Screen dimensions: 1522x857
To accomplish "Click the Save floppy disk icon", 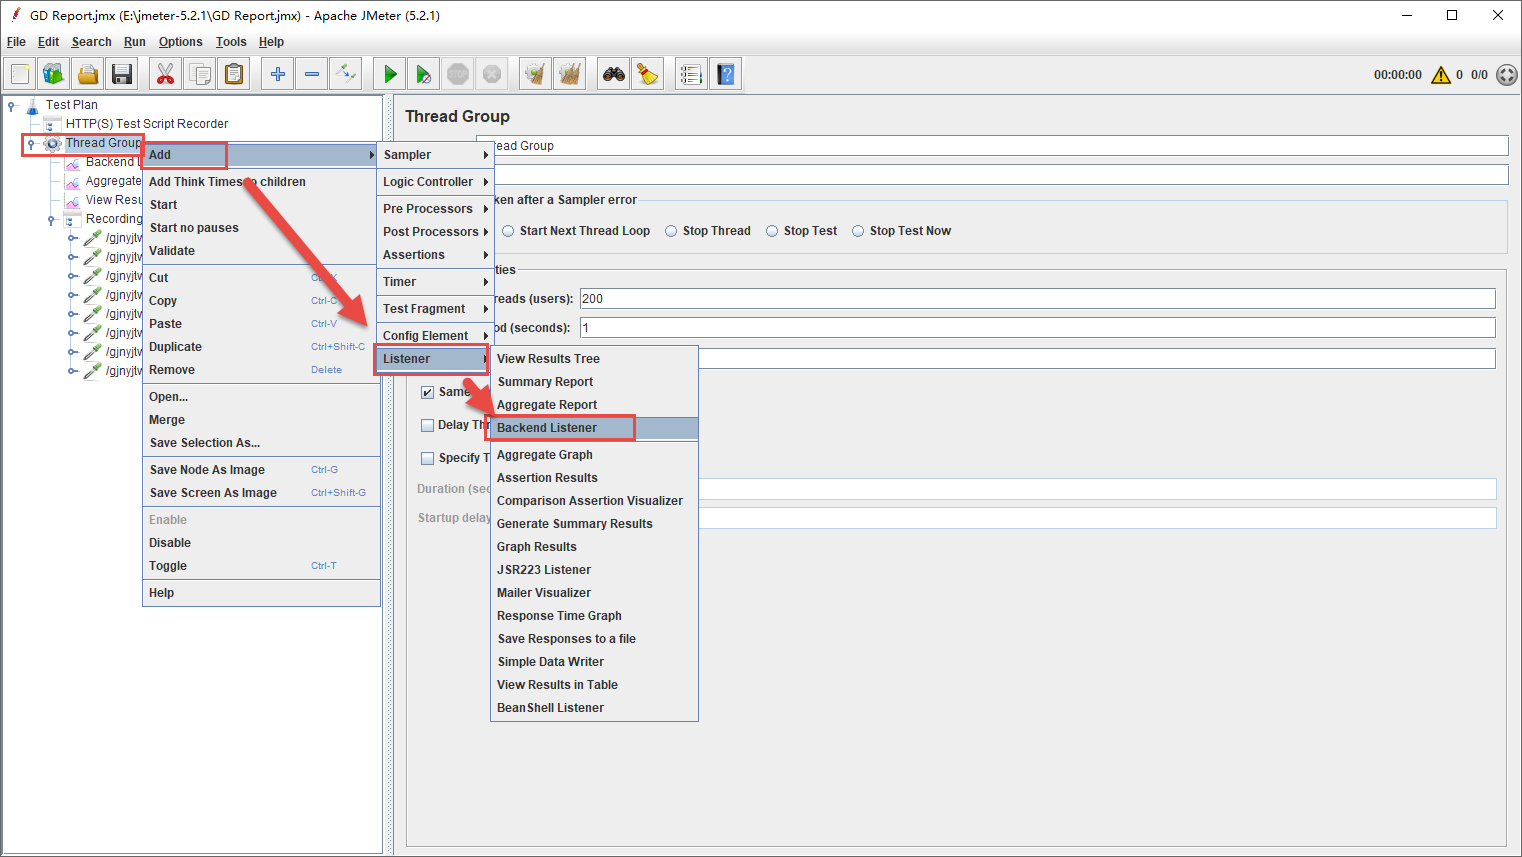I will pyautogui.click(x=122, y=74).
